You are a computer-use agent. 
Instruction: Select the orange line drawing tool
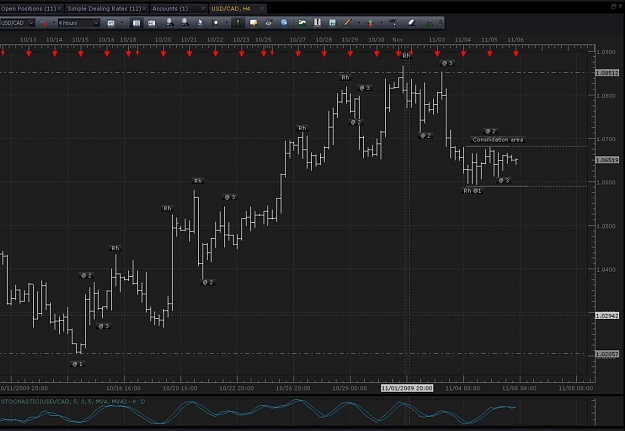(348, 23)
